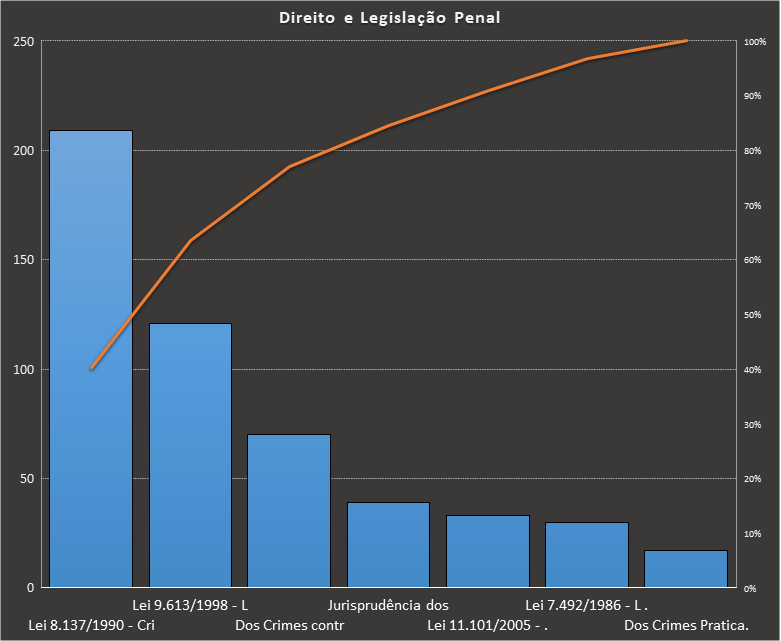The image size is (781, 641).
Task: Select the fifth bar for Lei 11.101/2005
Action: 487,551
